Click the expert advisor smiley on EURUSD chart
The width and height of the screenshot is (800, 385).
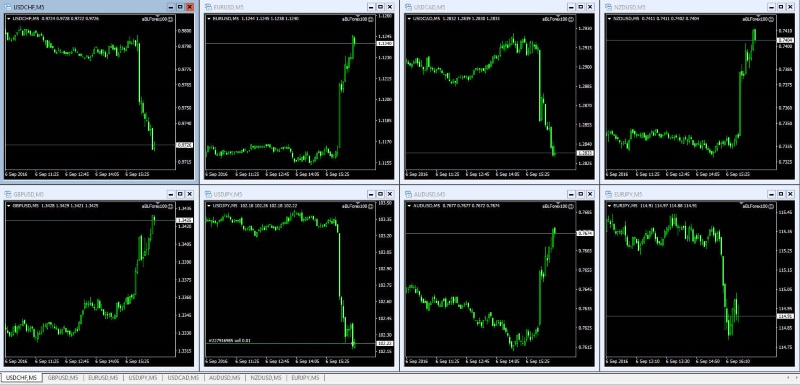tap(371, 18)
